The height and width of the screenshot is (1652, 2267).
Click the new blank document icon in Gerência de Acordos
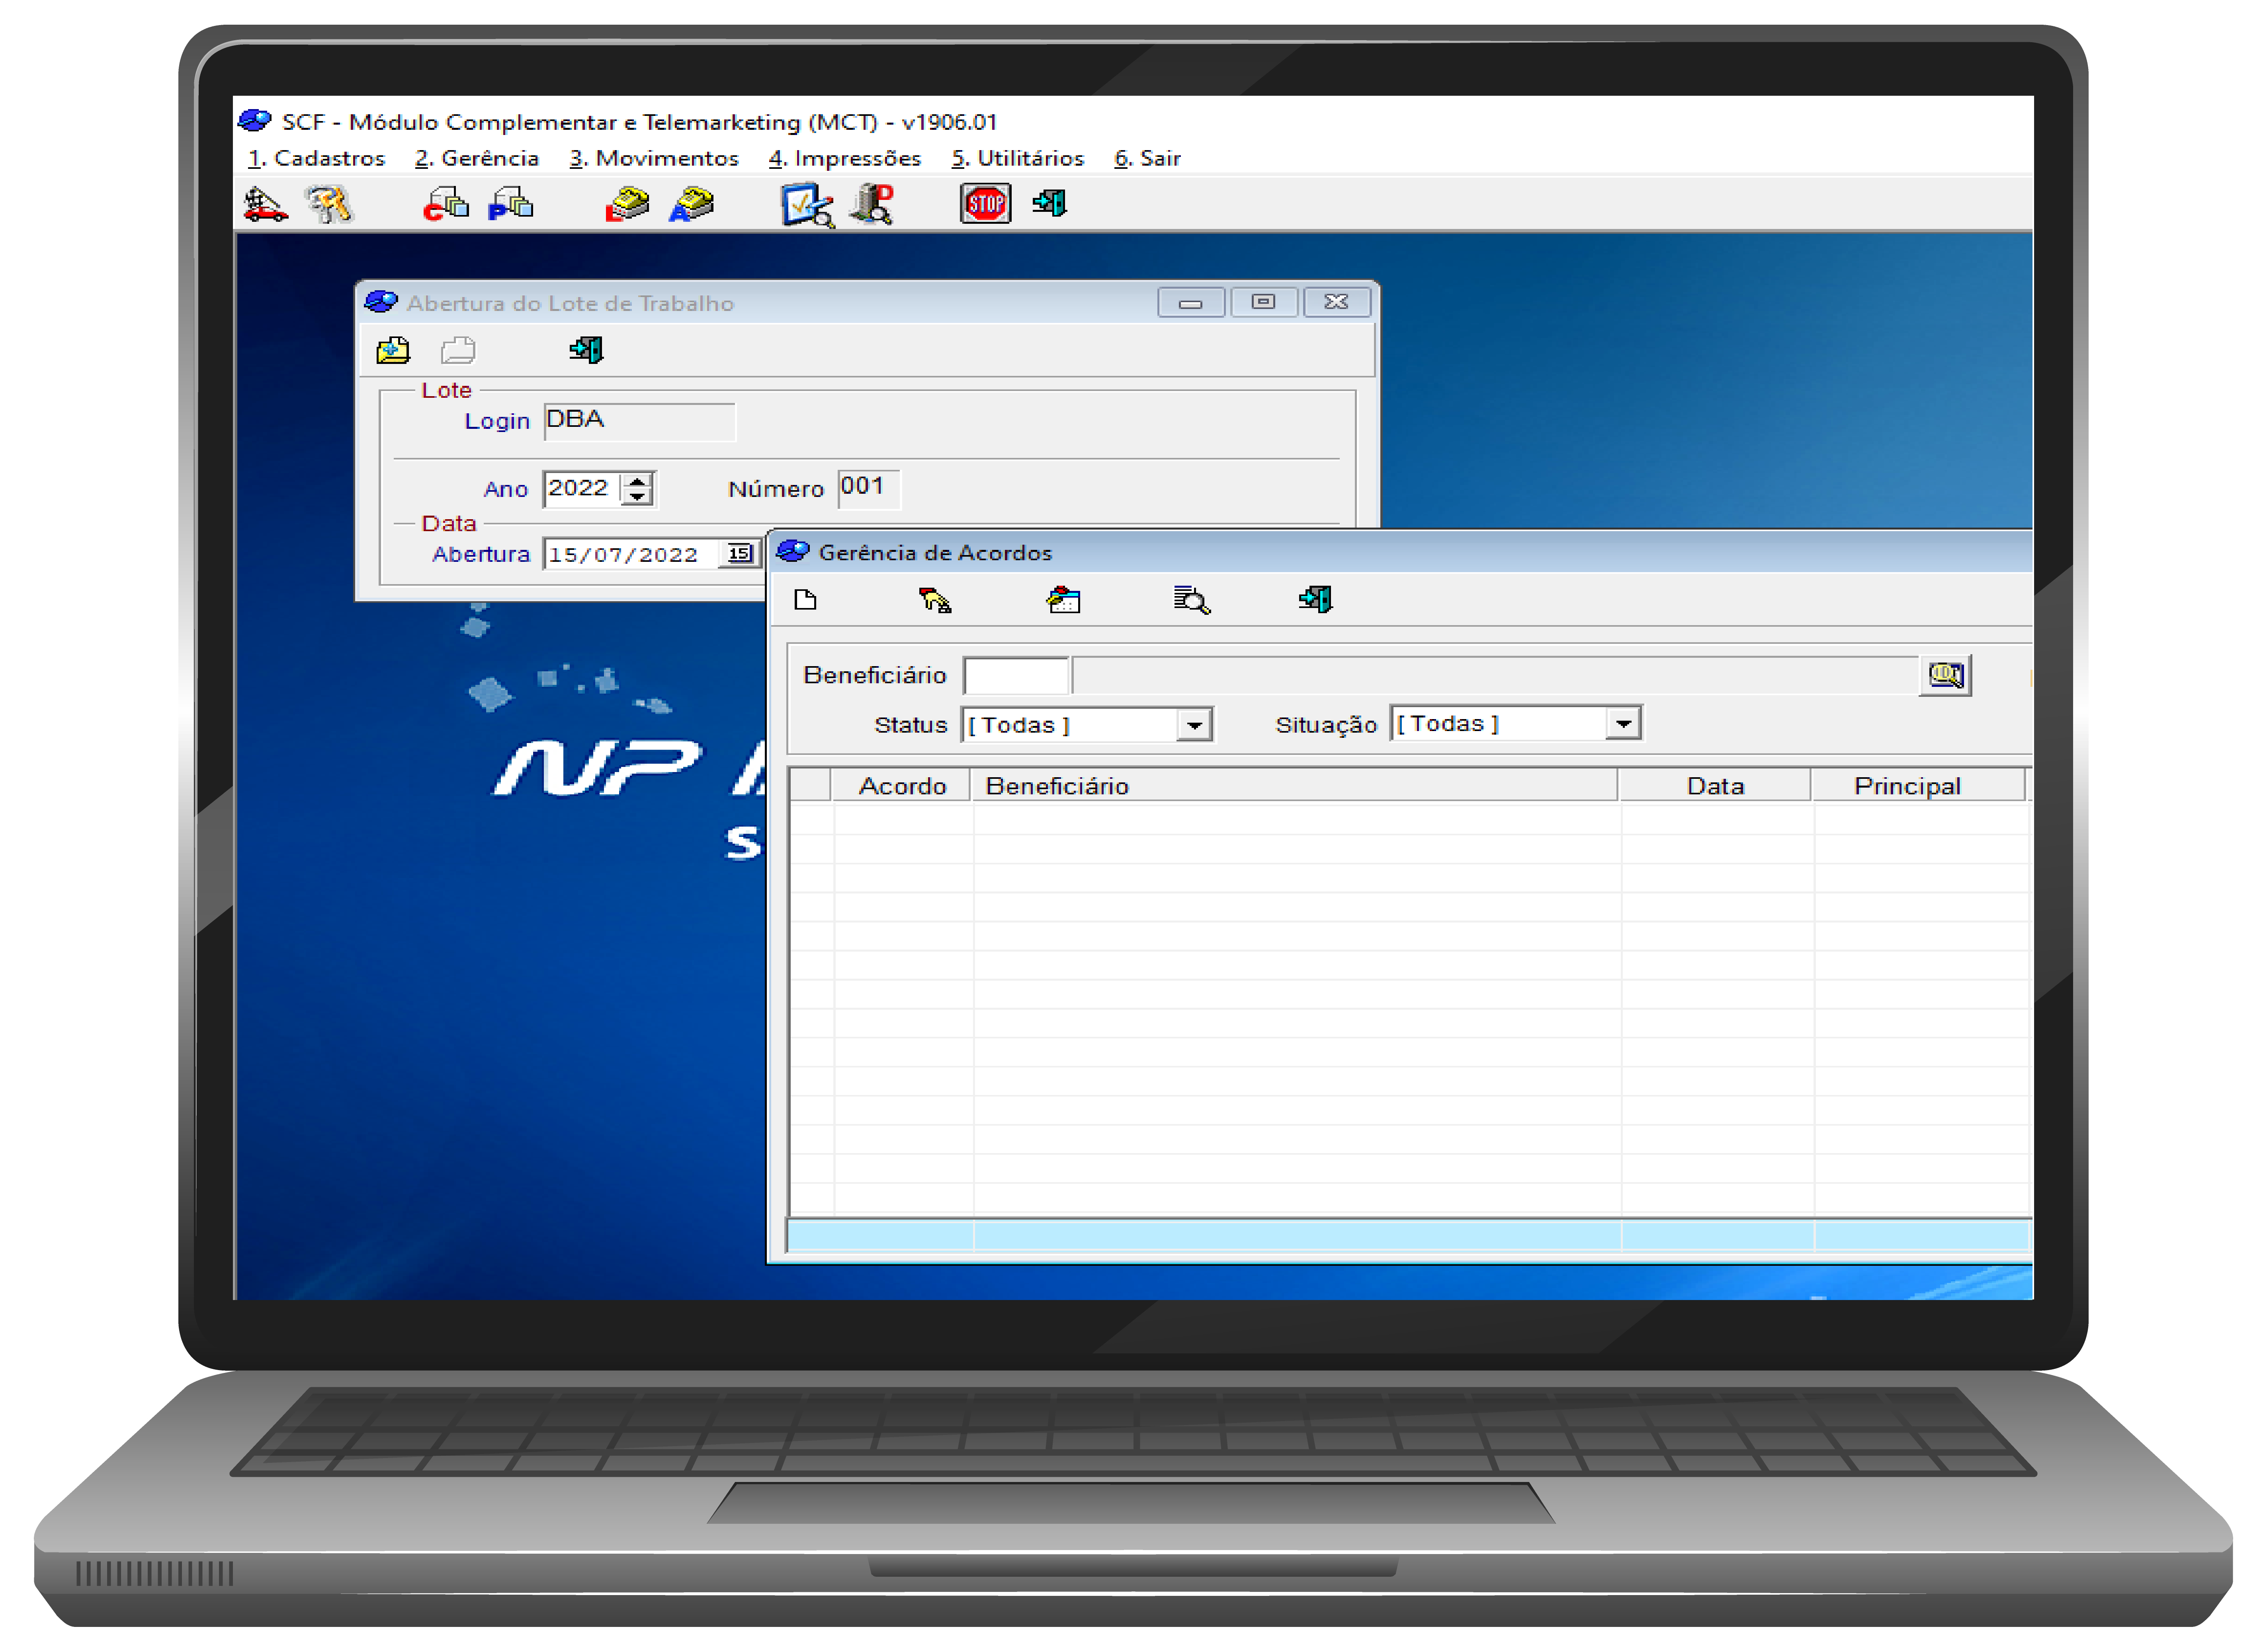pyautogui.click(x=805, y=600)
